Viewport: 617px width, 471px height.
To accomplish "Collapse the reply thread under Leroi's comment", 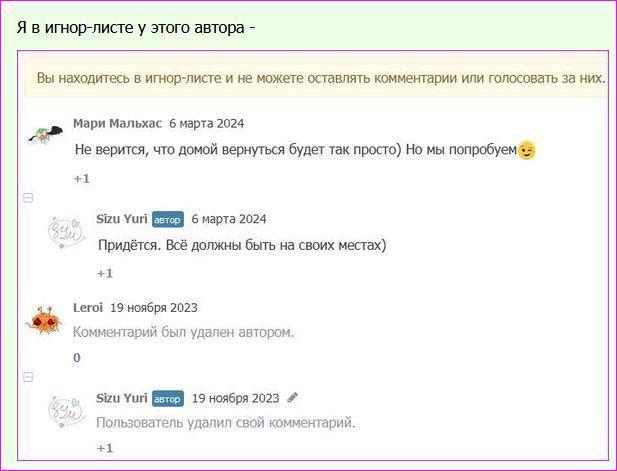I will (x=29, y=377).
